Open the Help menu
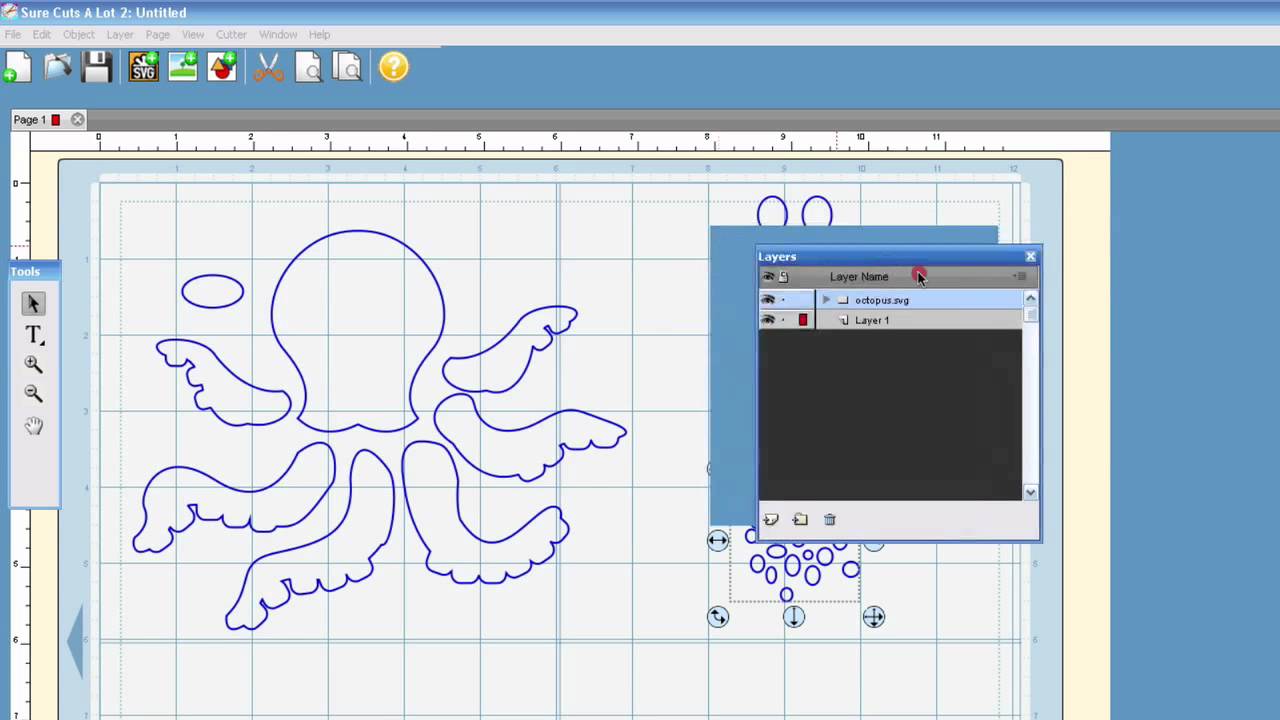1280x720 pixels. (x=319, y=35)
